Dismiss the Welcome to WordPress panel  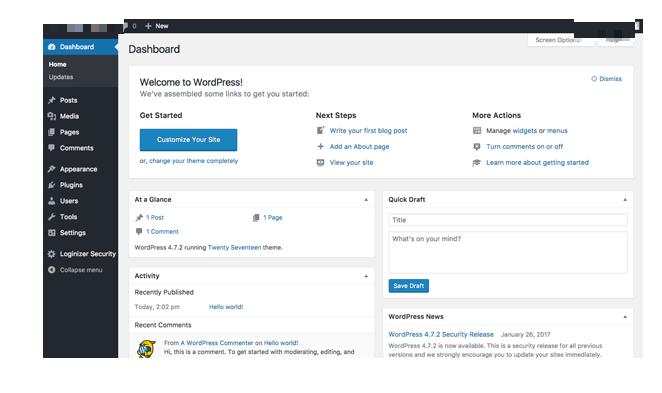point(607,79)
